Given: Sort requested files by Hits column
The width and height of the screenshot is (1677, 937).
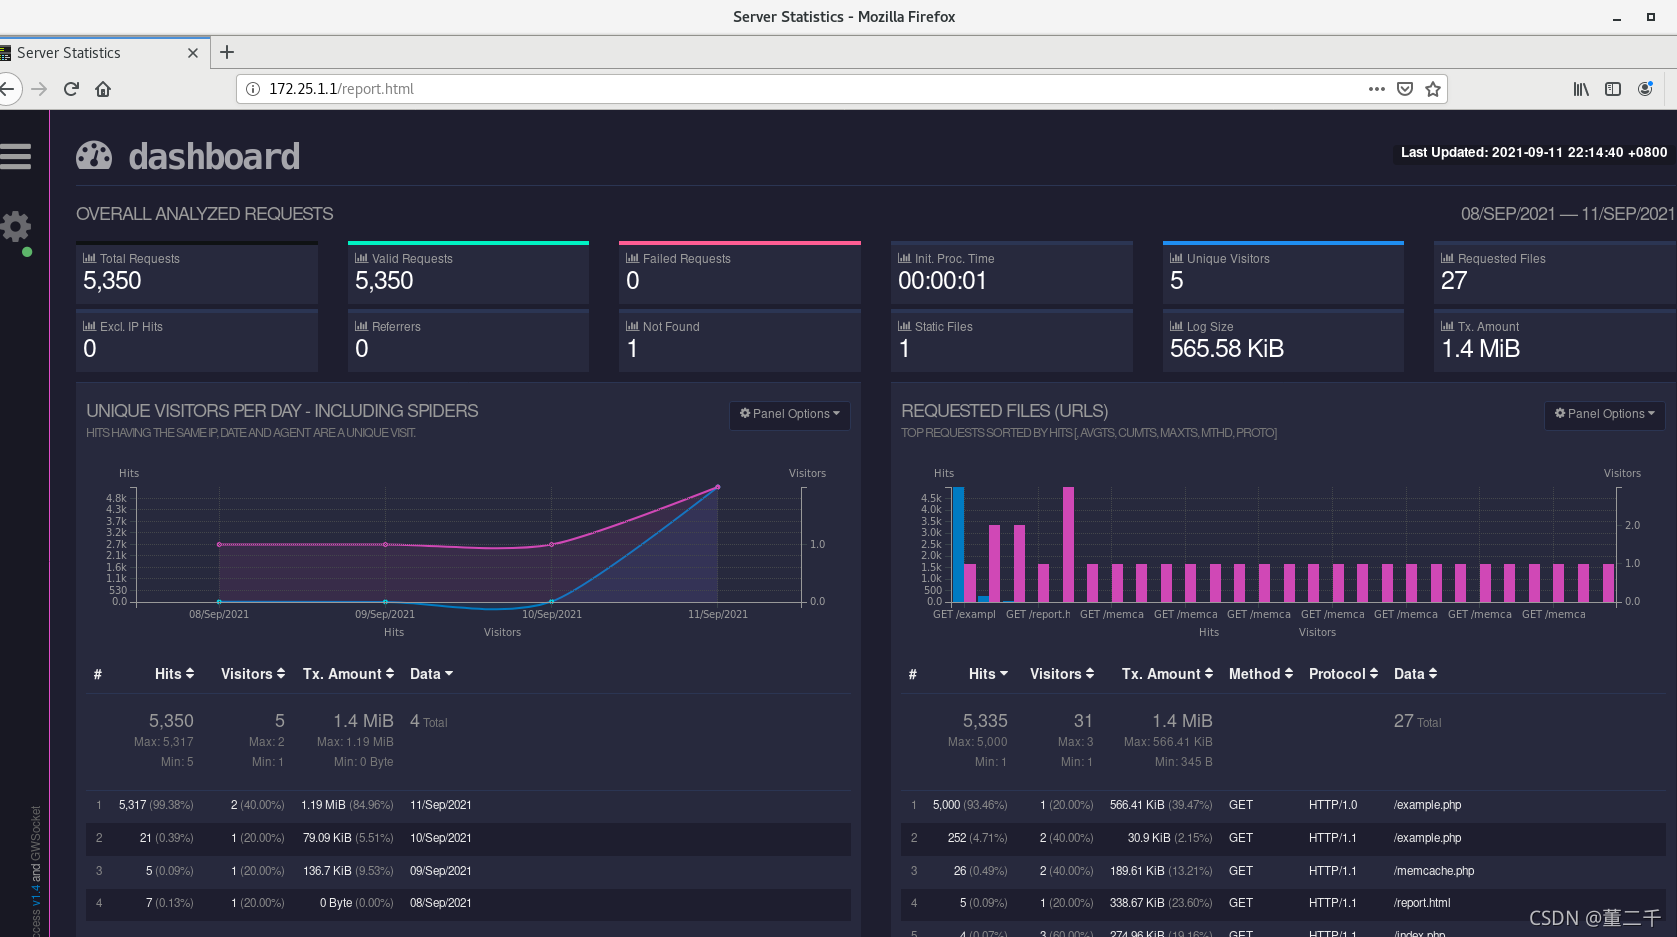Looking at the screenshot, I should (x=988, y=674).
